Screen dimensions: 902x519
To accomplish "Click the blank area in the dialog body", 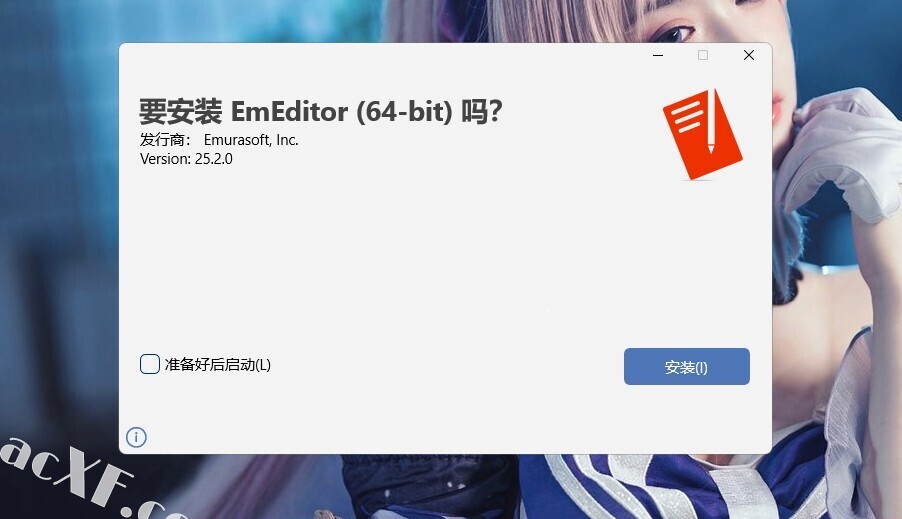I will point(403,253).
